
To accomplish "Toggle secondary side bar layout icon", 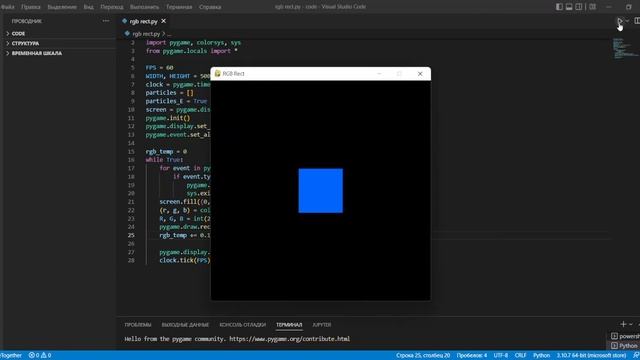I will tap(579, 7).
